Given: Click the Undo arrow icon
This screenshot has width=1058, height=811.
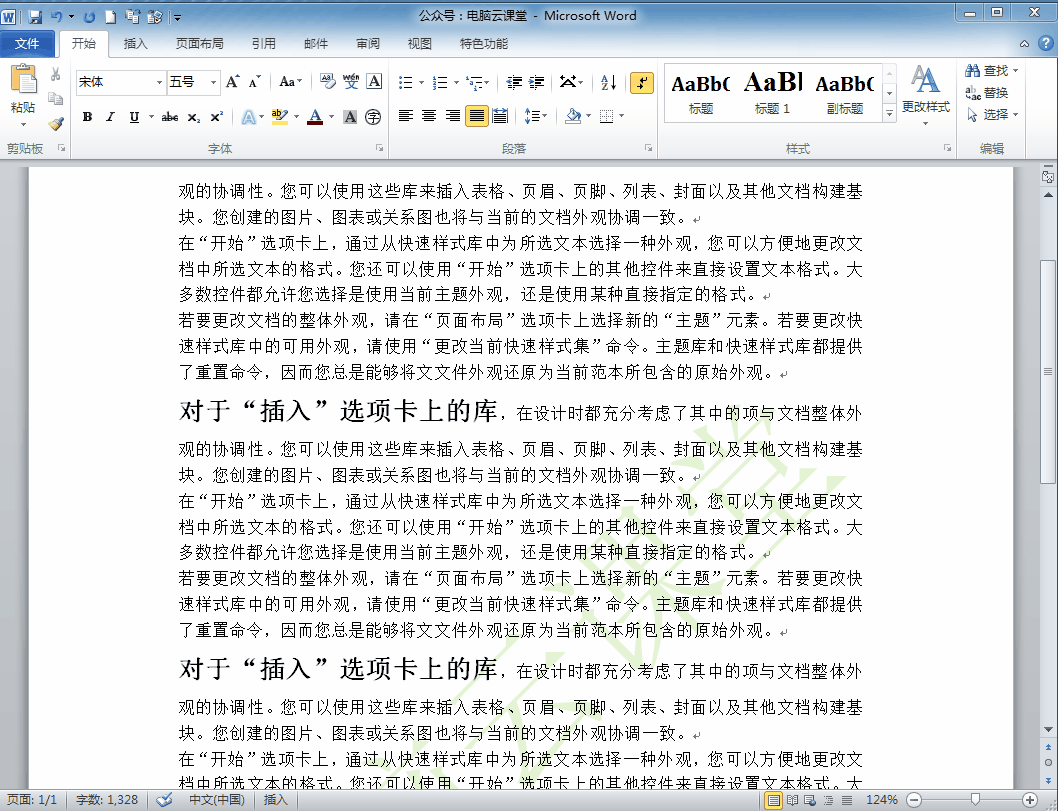Looking at the screenshot, I should coord(57,16).
